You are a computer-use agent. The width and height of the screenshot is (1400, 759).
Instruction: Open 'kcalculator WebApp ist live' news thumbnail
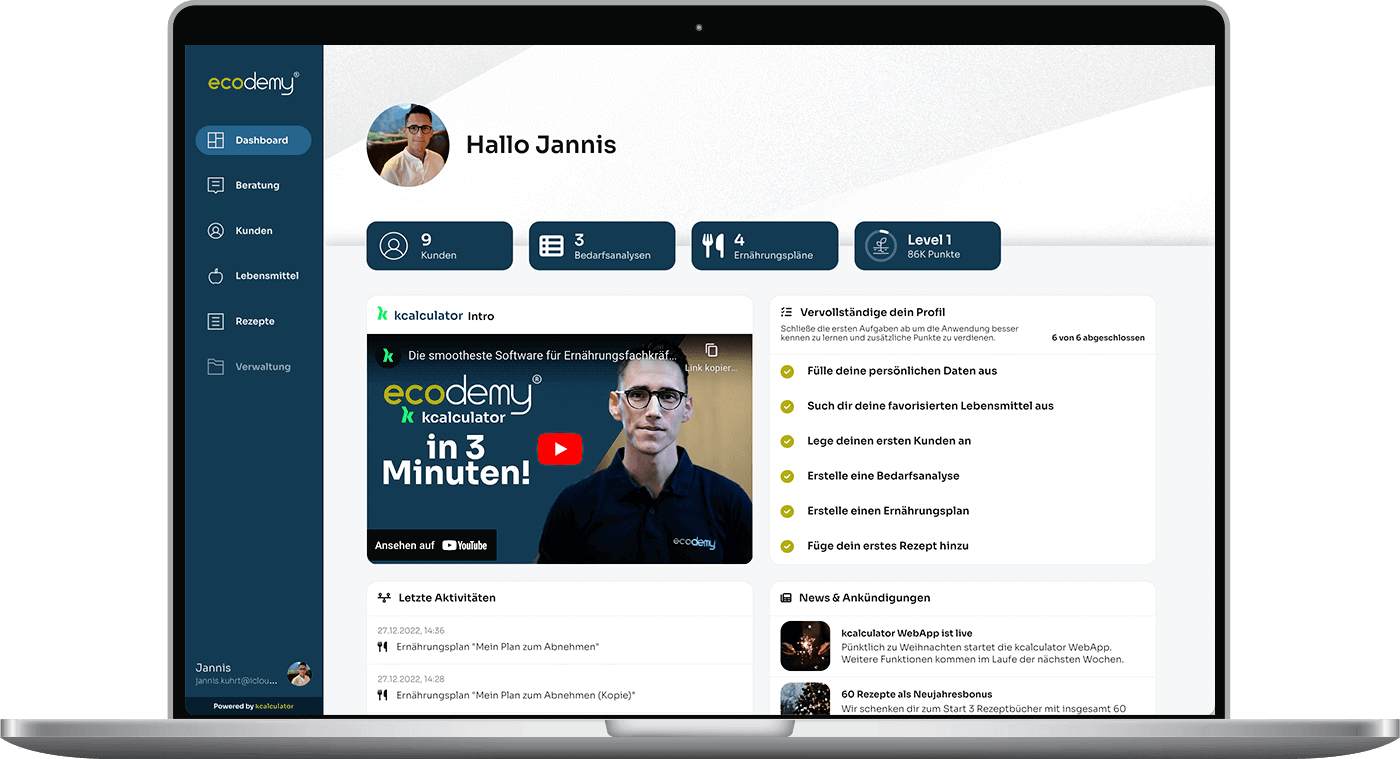coord(805,646)
